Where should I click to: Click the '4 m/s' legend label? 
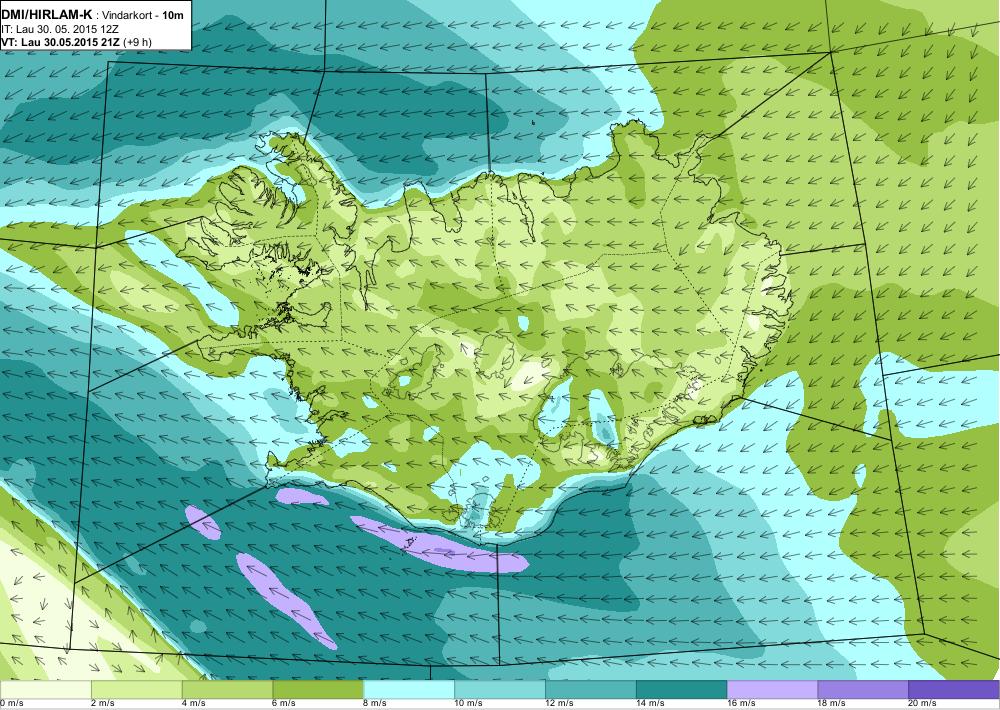tap(194, 704)
